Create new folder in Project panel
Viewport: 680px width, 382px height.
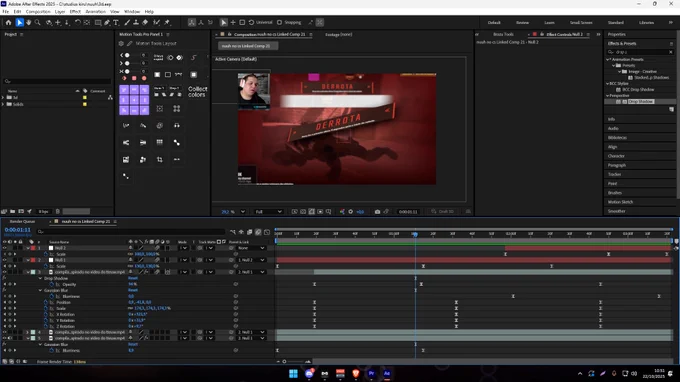click(13, 211)
